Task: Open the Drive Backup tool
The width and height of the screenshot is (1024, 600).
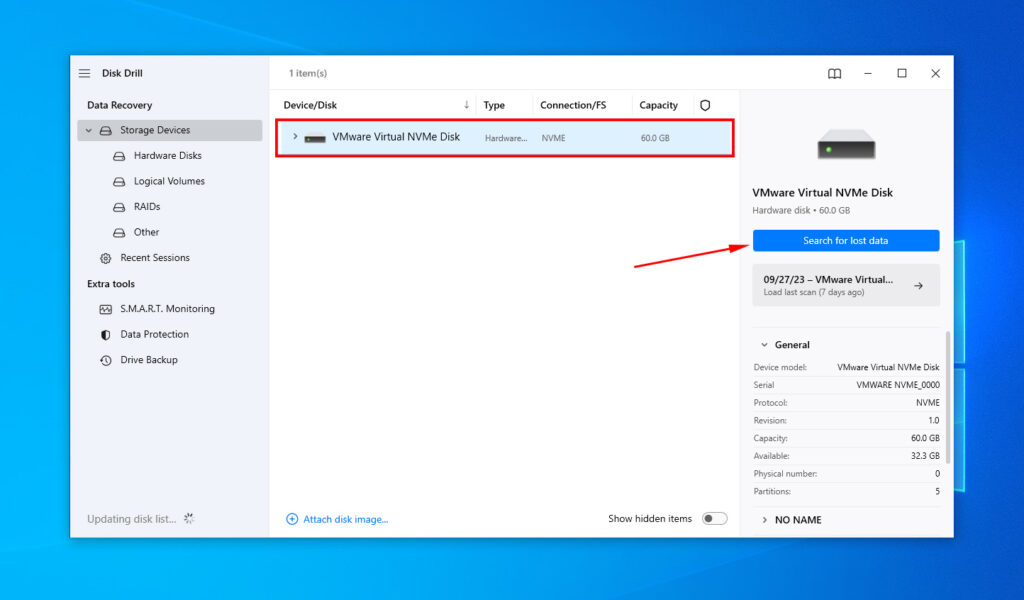Action: [x=148, y=359]
